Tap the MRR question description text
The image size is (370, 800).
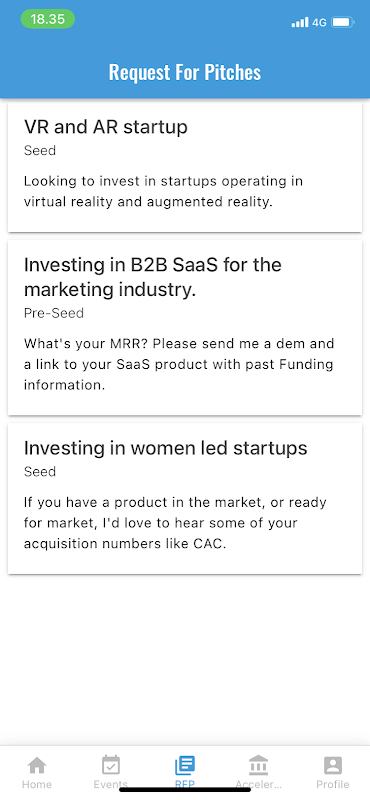tap(179, 364)
